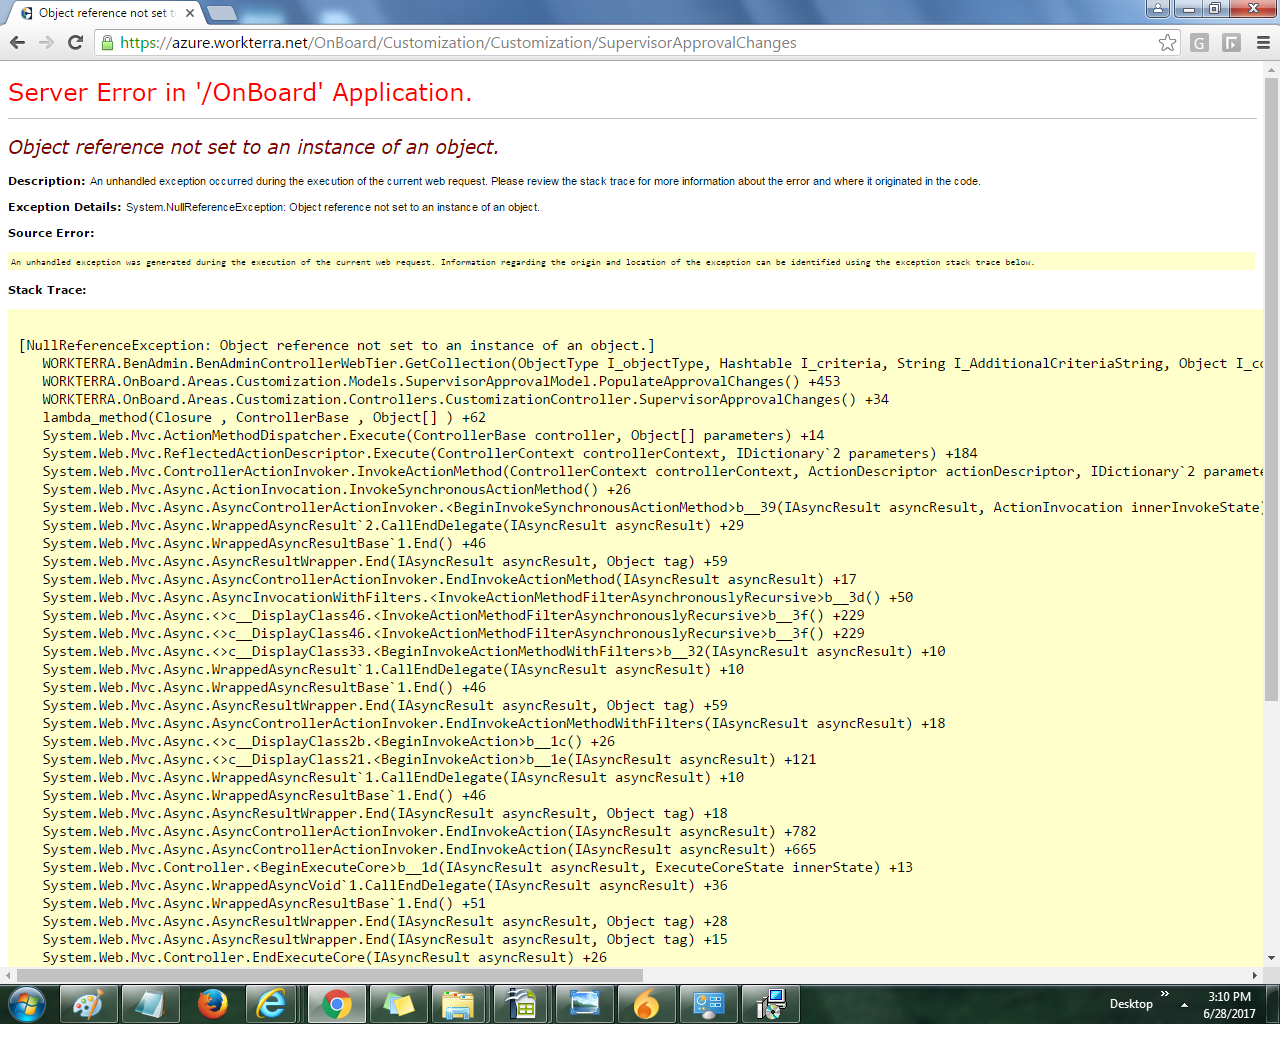
Task: Click the Chrome icon in the taskbar
Action: 336,1004
